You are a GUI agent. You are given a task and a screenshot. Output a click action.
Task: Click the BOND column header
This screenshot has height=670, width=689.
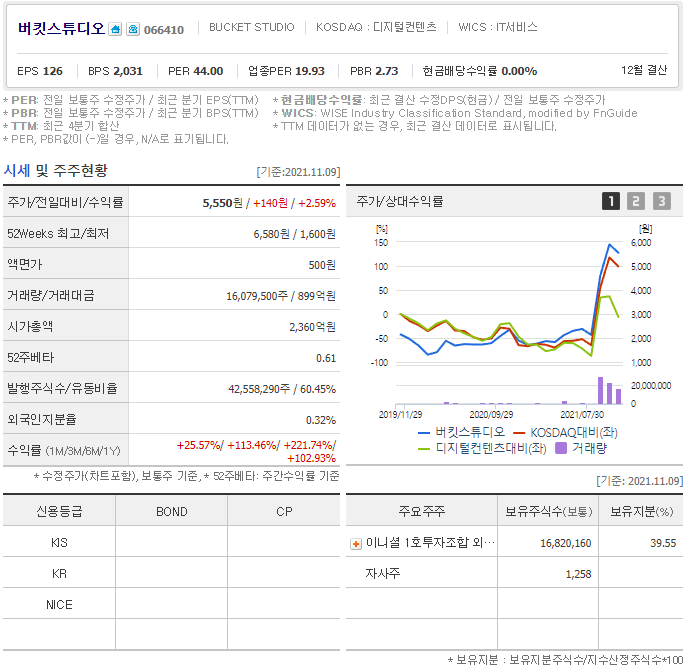[171, 511]
